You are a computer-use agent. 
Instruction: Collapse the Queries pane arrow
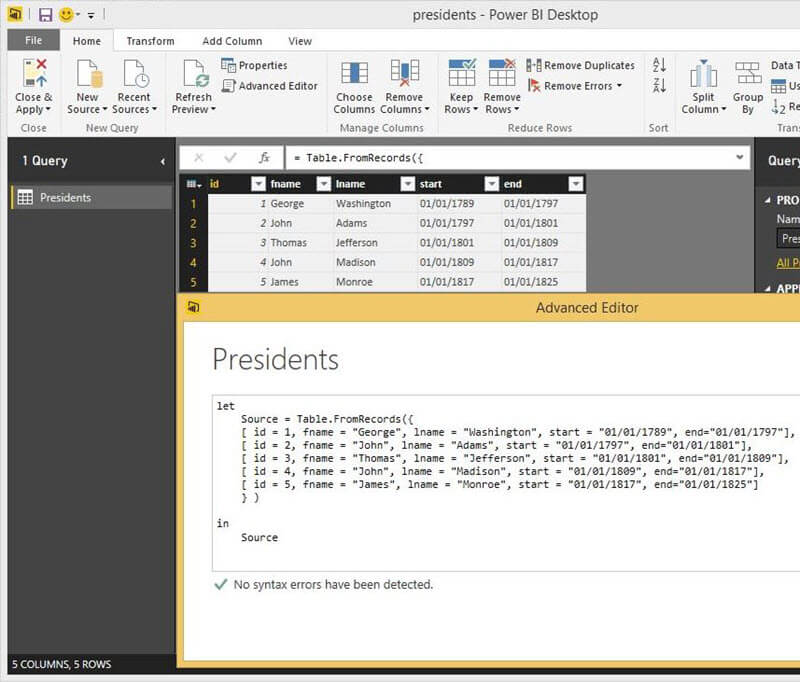tap(163, 162)
